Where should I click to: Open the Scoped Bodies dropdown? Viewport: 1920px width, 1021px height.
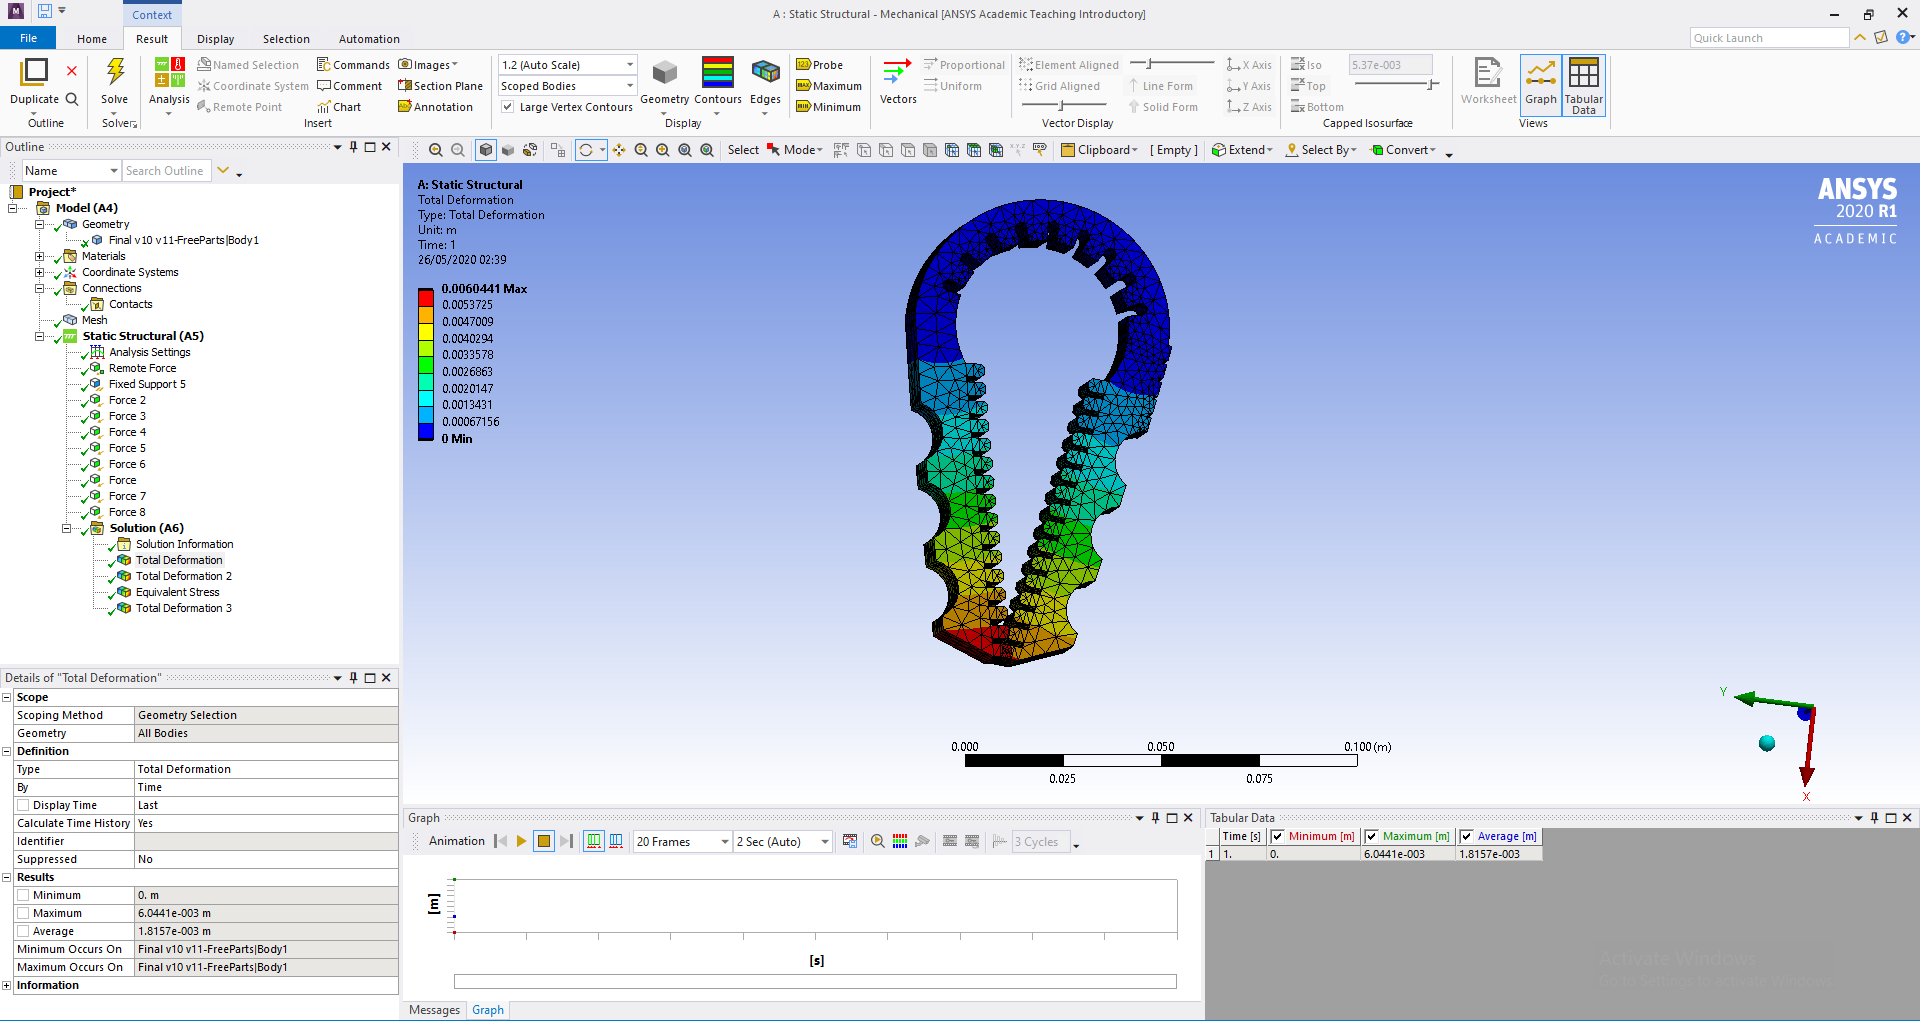567,86
